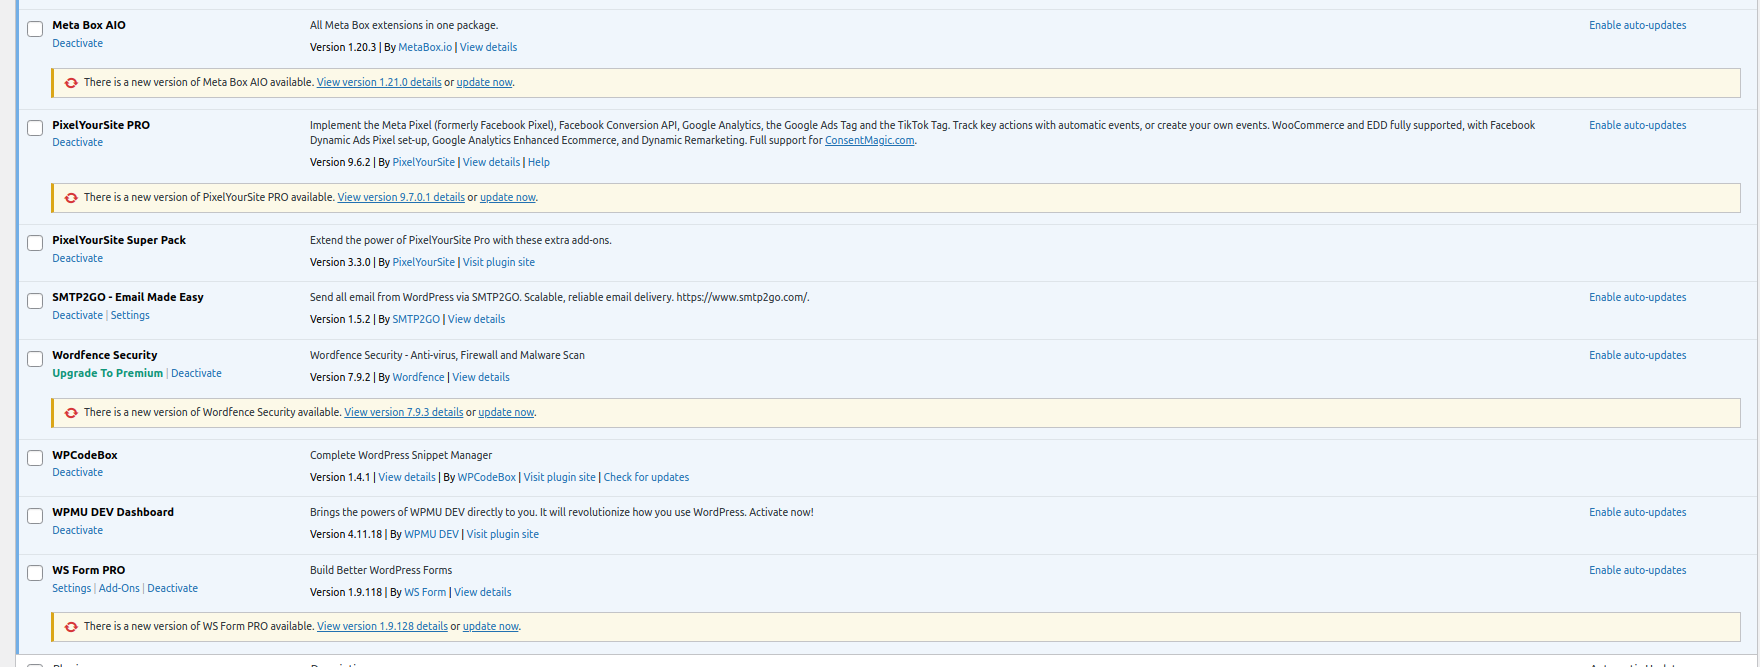The height and width of the screenshot is (667, 1760).
Task: Click update now for Wordfence Security
Action: tap(506, 412)
